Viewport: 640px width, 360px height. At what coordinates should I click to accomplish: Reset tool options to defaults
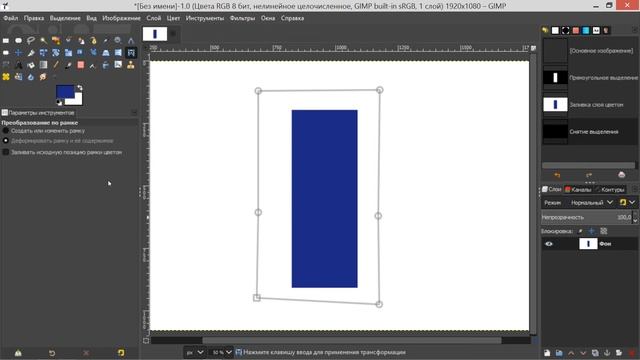pyautogui.click(x=121, y=353)
